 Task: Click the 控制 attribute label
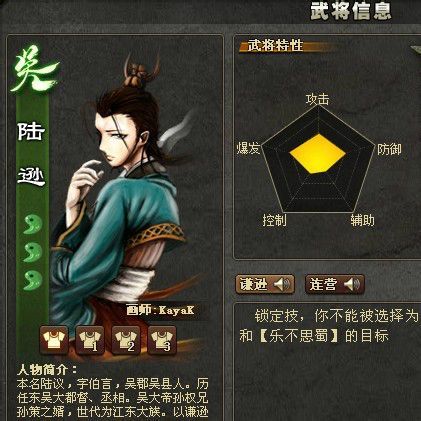tap(274, 220)
